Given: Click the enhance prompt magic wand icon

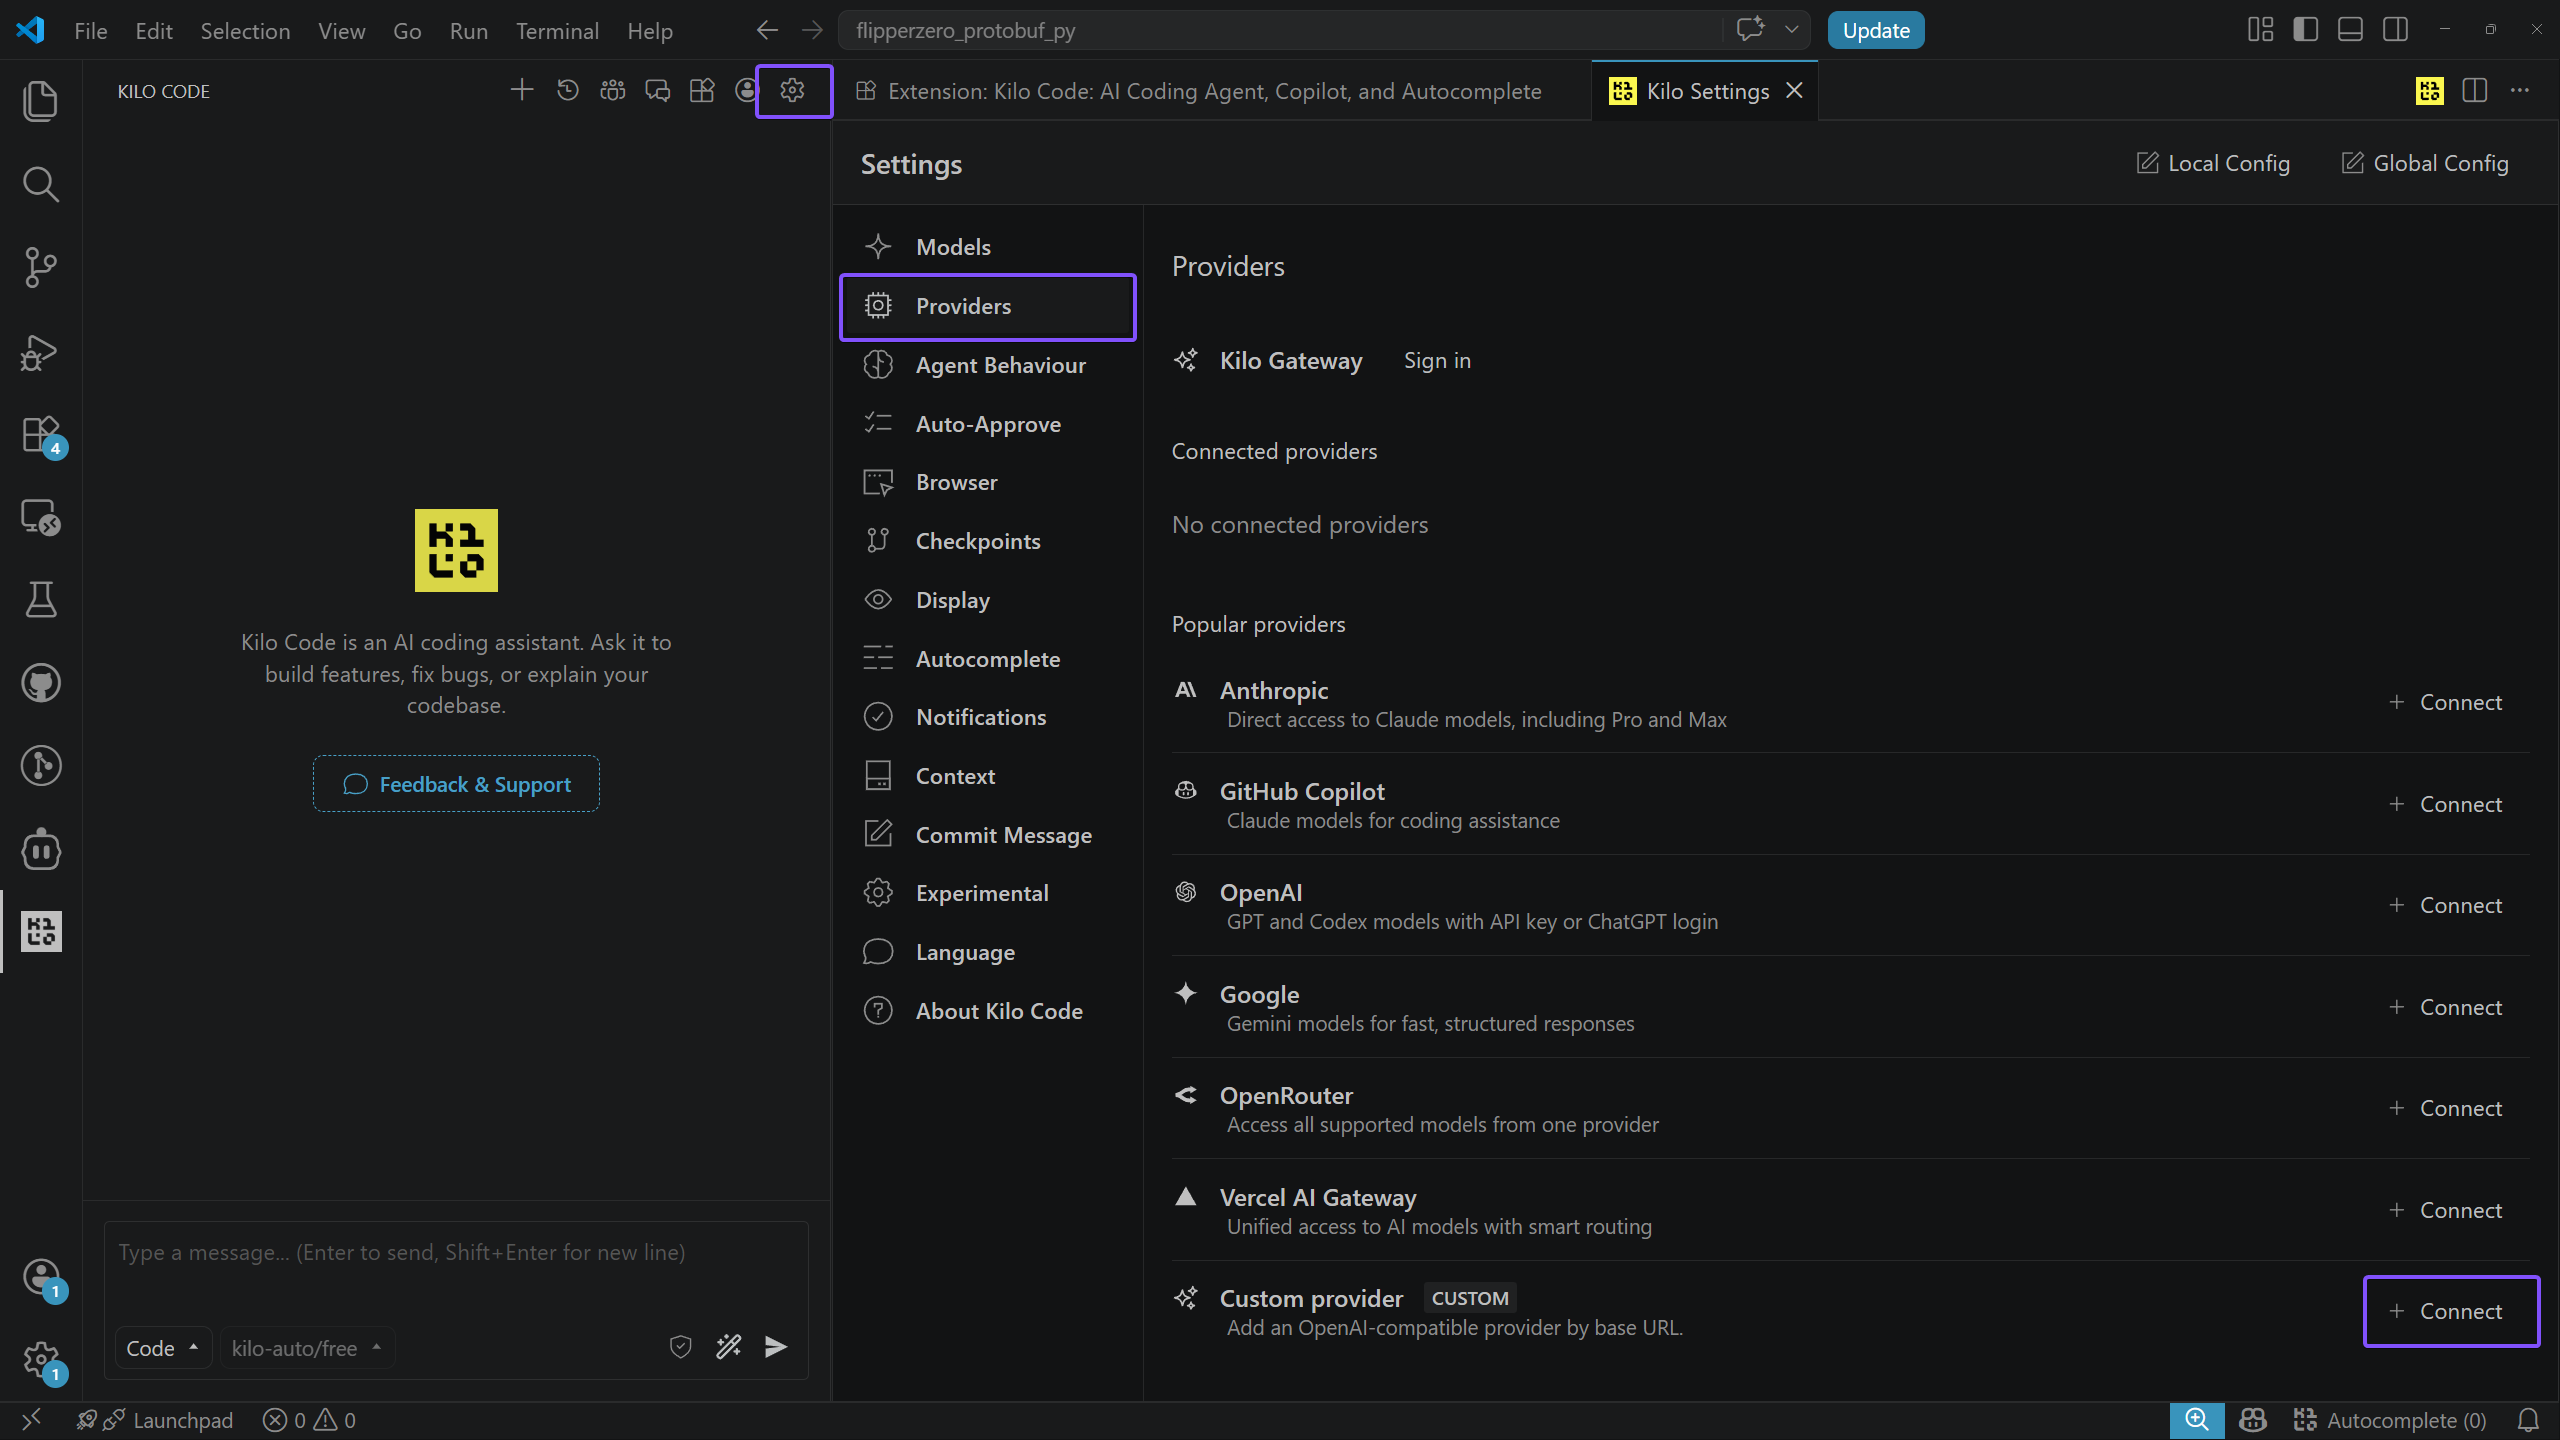Looking at the screenshot, I should click(729, 1347).
